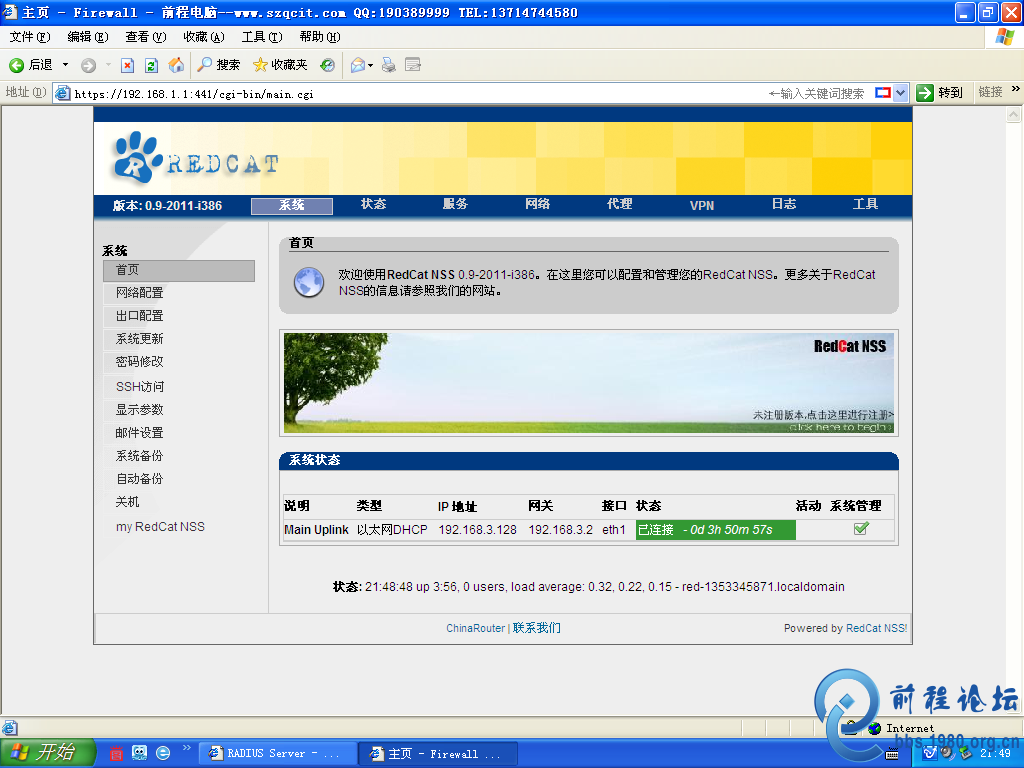Click the IE Stop loading icon
1024x768 pixels.
pos(127,65)
